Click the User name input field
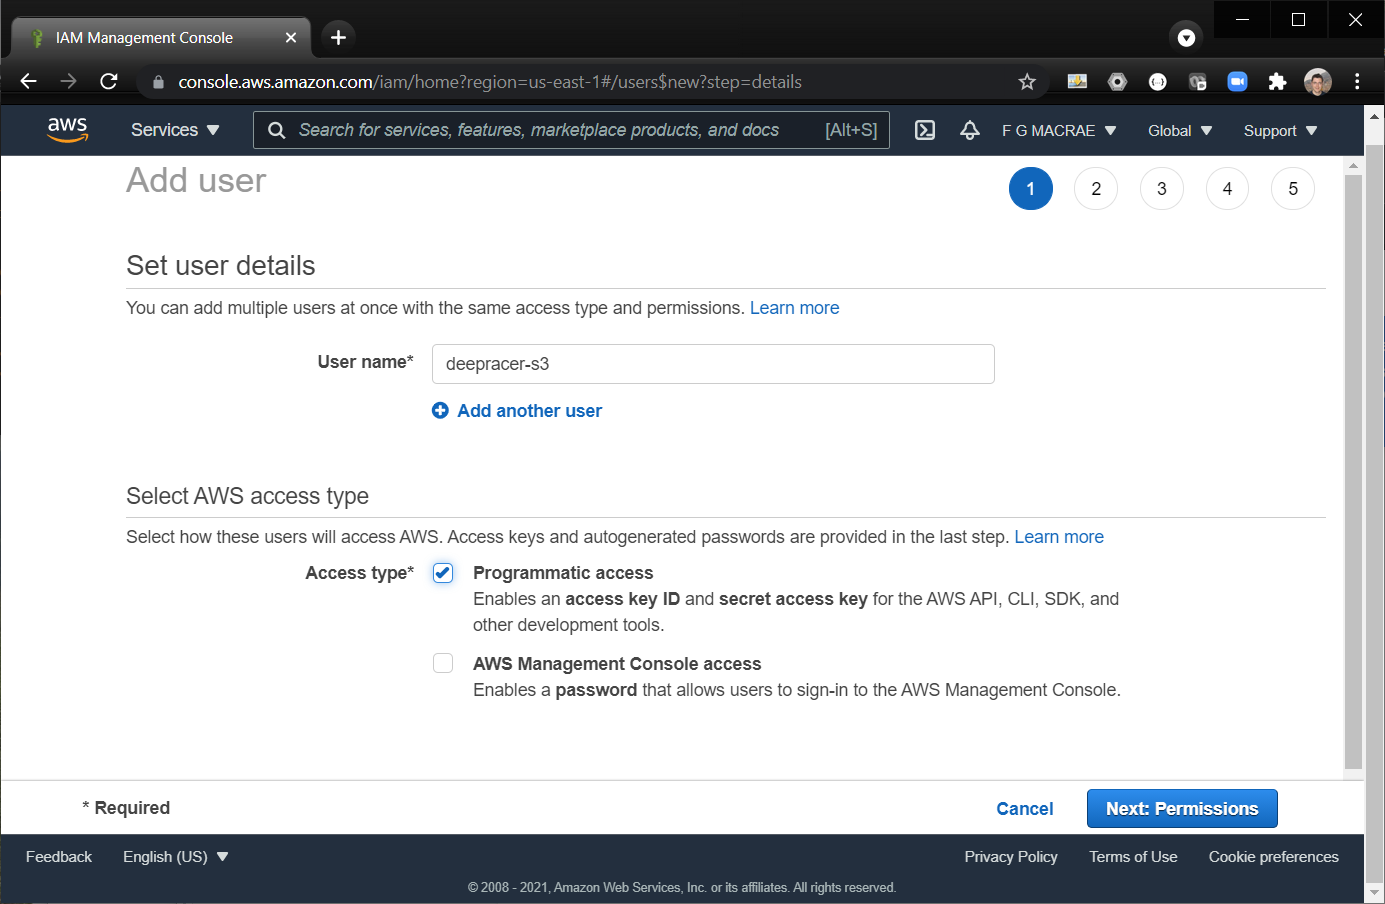 pyautogui.click(x=713, y=364)
